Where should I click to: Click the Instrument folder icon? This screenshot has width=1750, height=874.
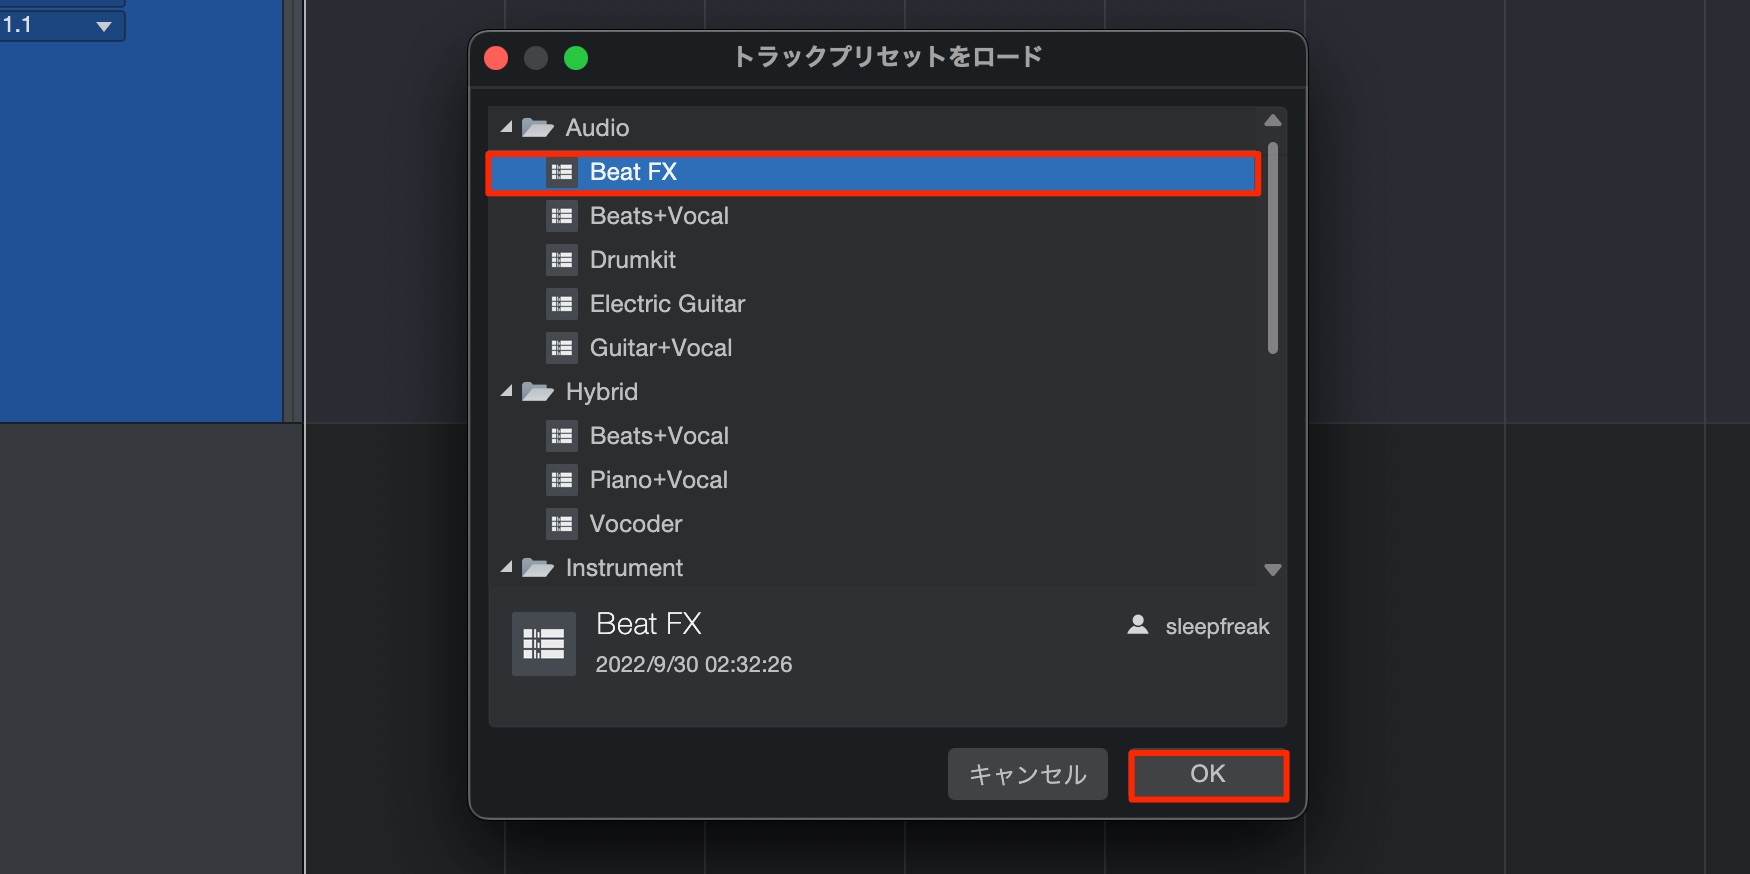(538, 568)
